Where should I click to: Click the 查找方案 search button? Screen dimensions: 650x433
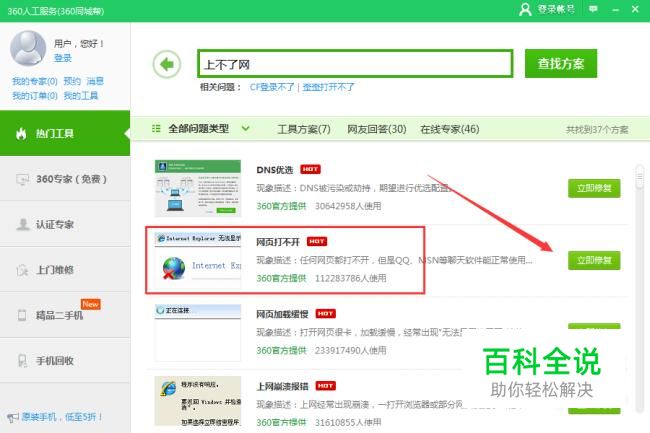click(561, 63)
